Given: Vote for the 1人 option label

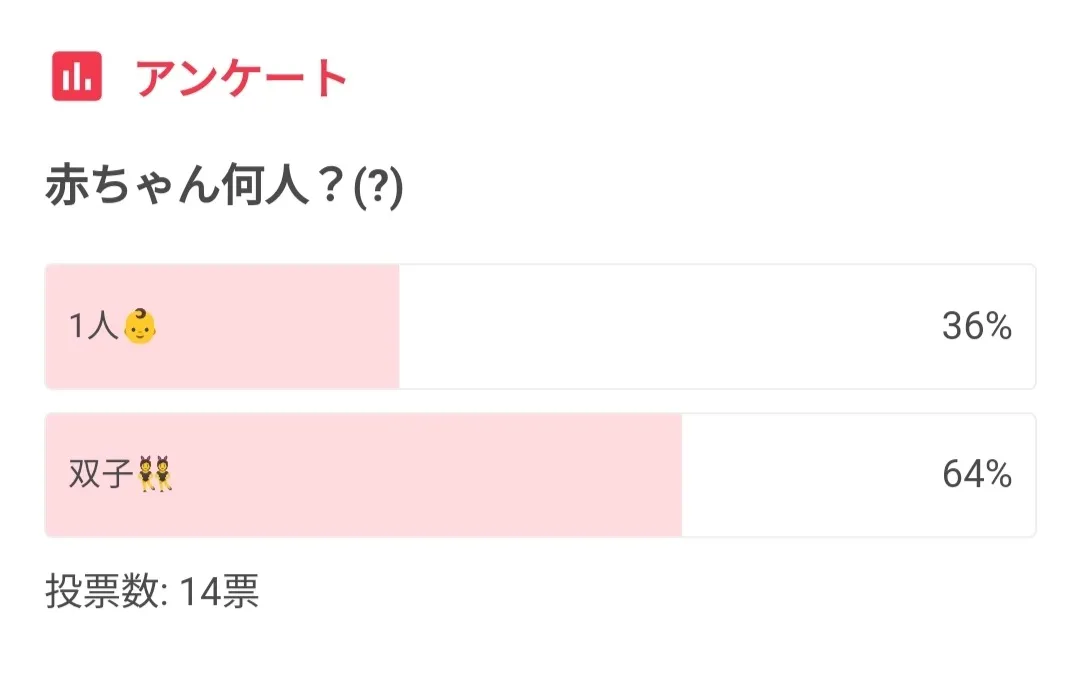Looking at the screenshot, I should (94, 327).
